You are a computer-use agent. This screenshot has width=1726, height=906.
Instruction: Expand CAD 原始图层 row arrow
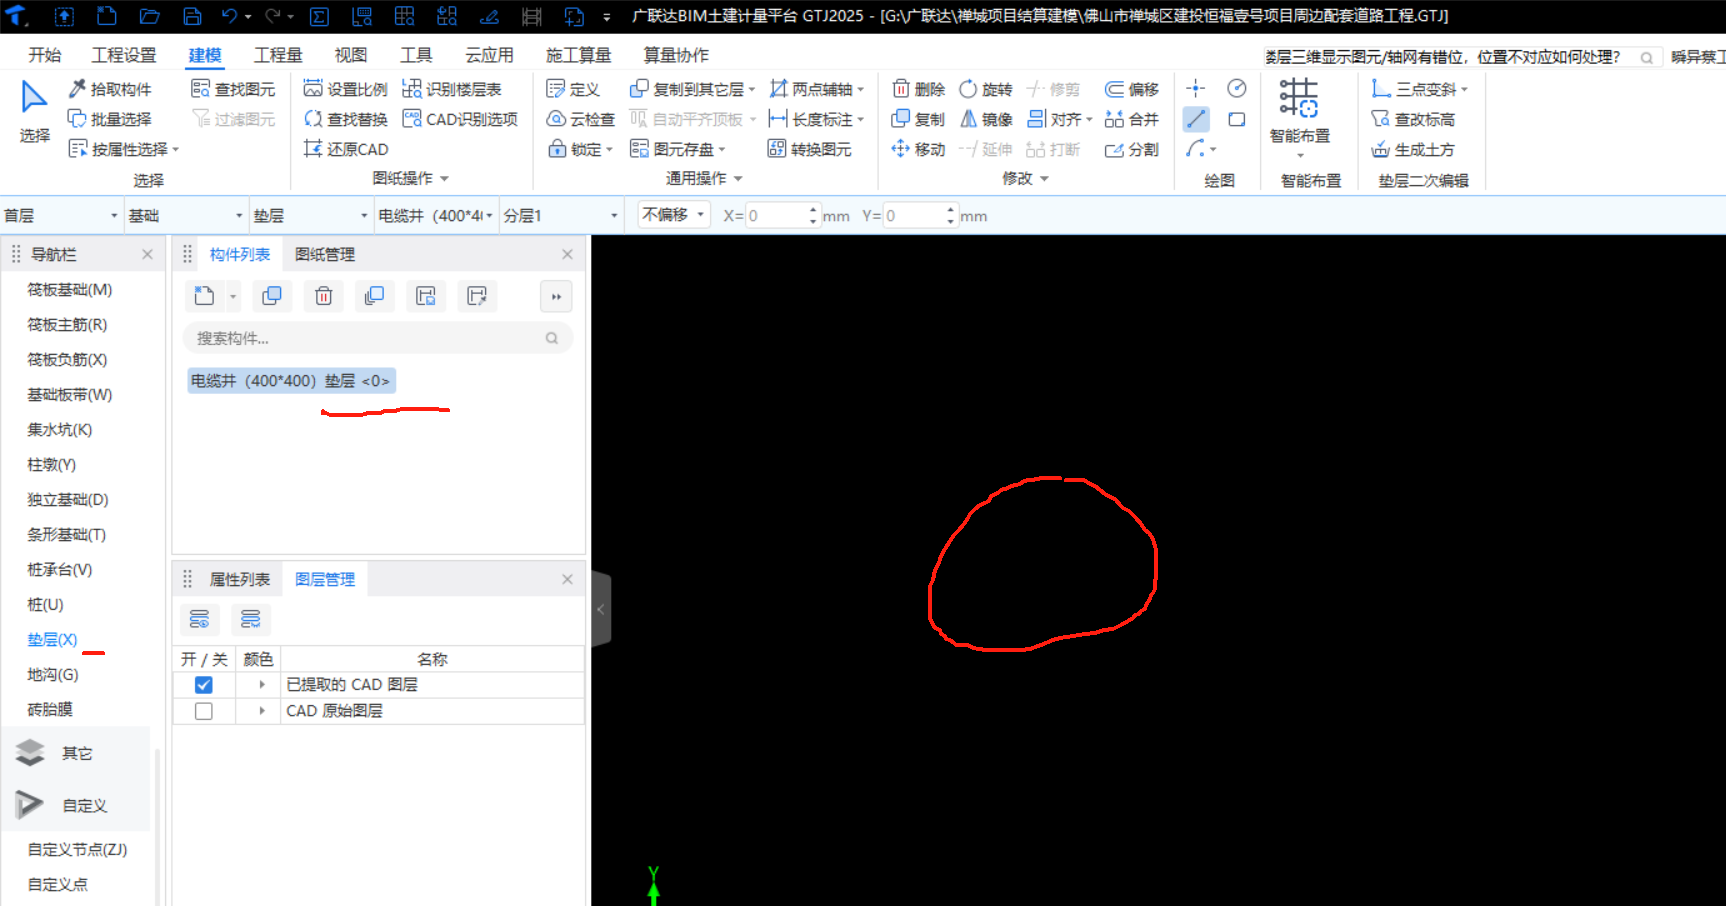[x=262, y=711]
